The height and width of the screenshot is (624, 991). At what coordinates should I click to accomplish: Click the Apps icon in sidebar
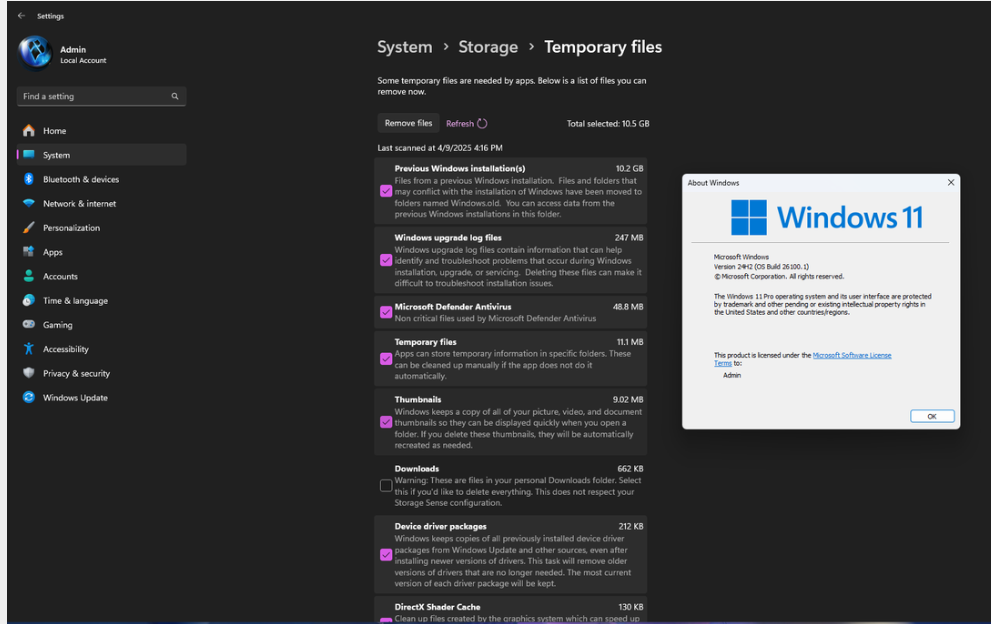click(x=28, y=252)
